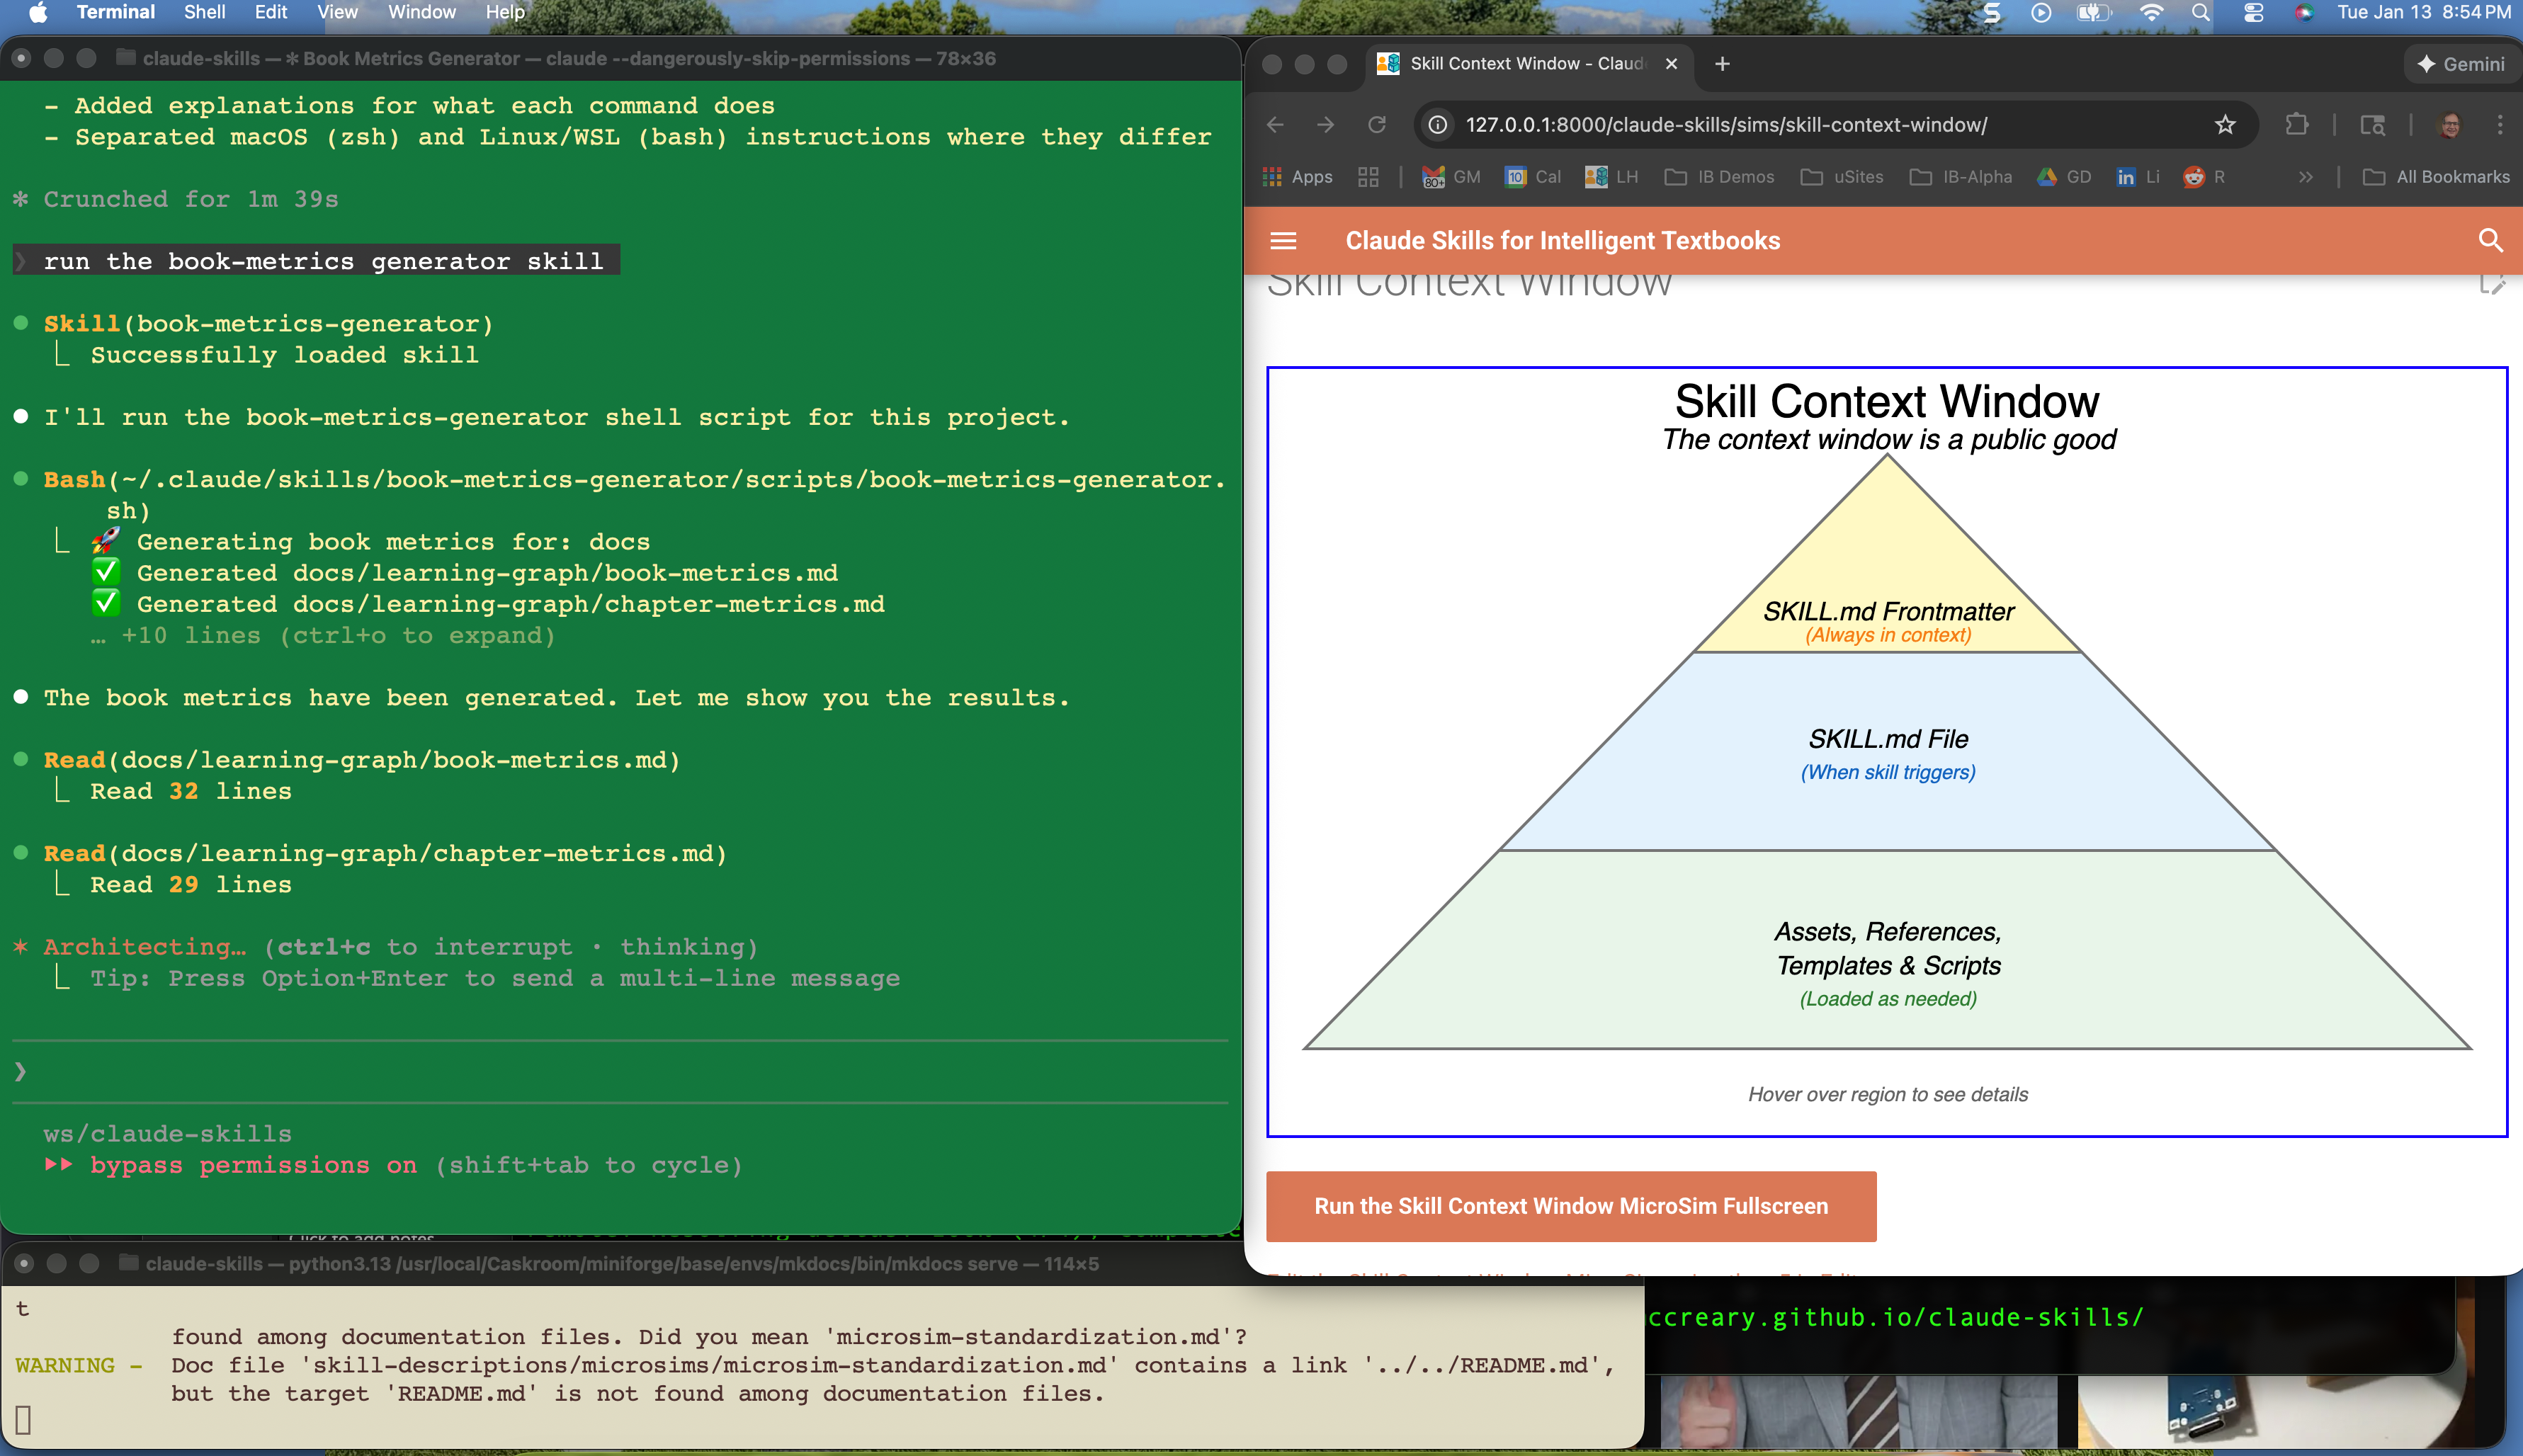Click the browser address bar URL
The width and height of the screenshot is (2523, 1456).
click(1726, 125)
